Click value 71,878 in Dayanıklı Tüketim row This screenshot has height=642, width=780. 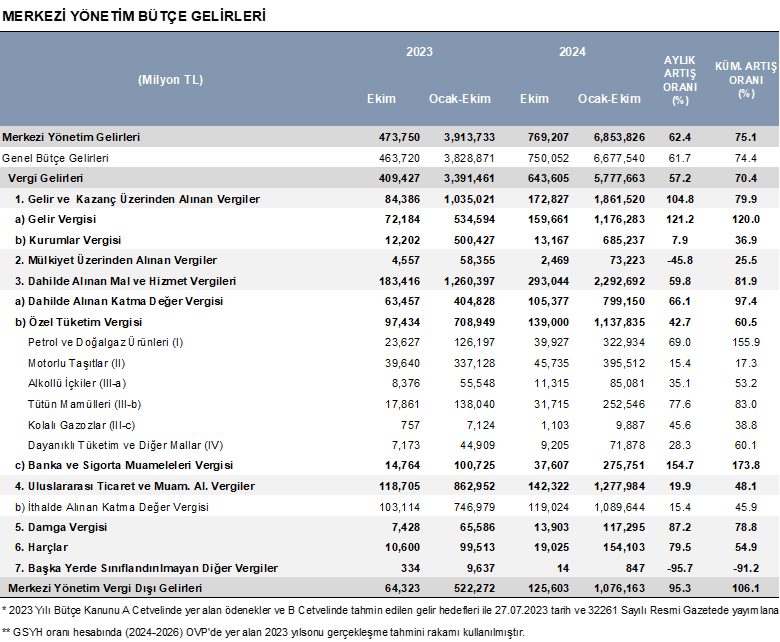pyautogui.click(x=627, y=446)
